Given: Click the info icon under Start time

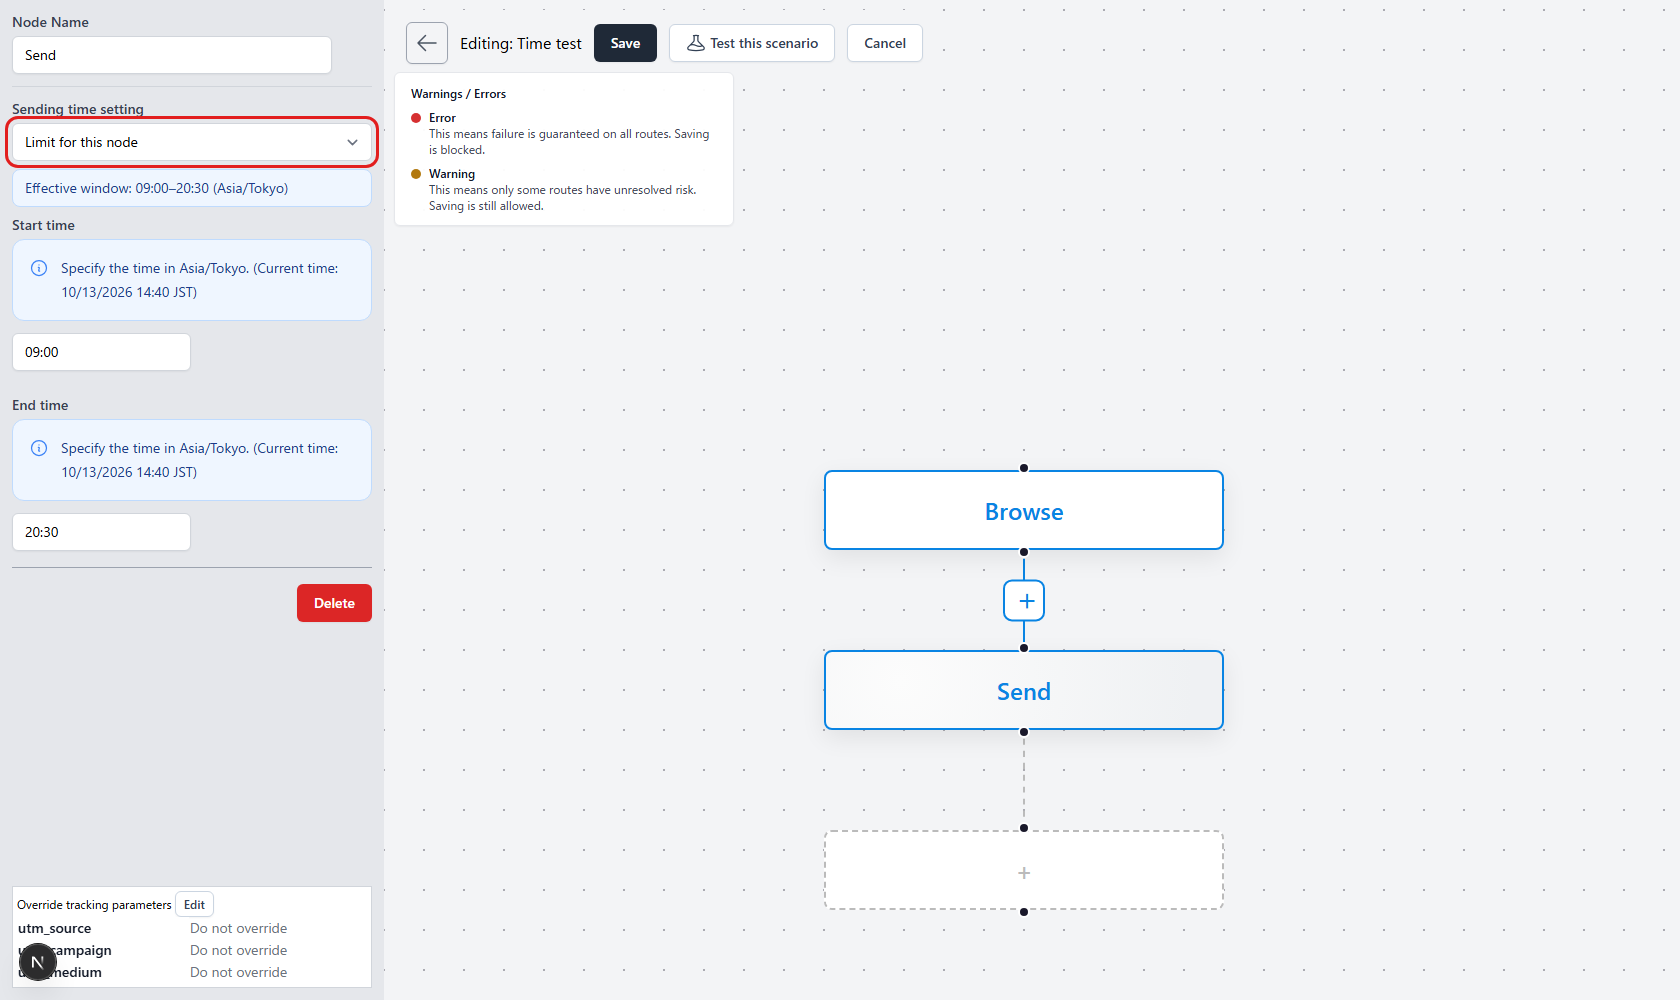Looking at the screenshot, I should (x=39, y=268).
